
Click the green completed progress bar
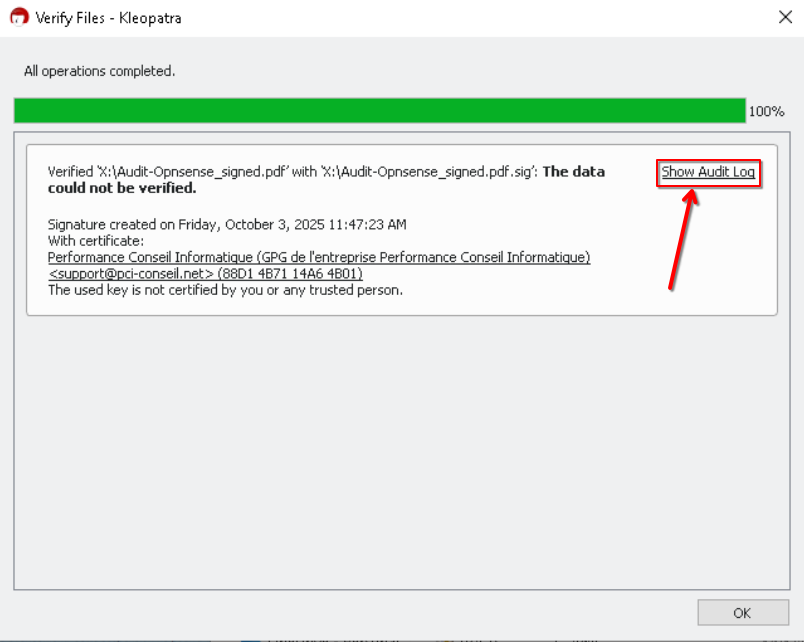coord(379,111)
